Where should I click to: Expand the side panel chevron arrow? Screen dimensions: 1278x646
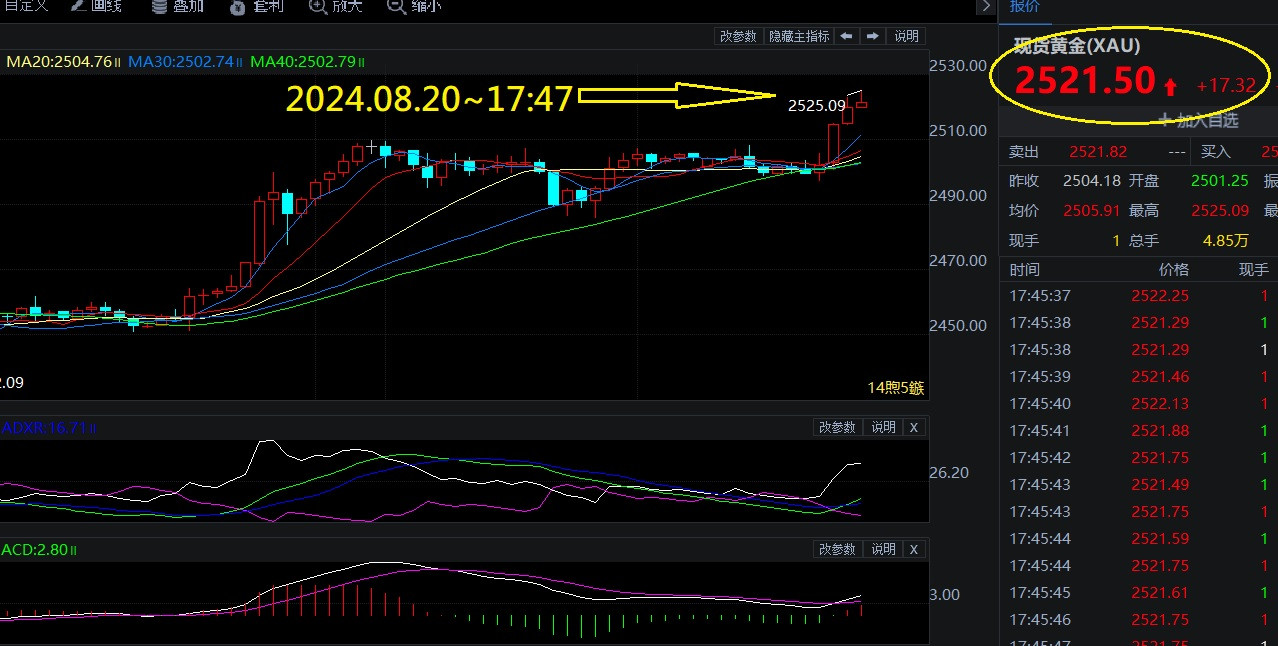click(x=987, y=6)
